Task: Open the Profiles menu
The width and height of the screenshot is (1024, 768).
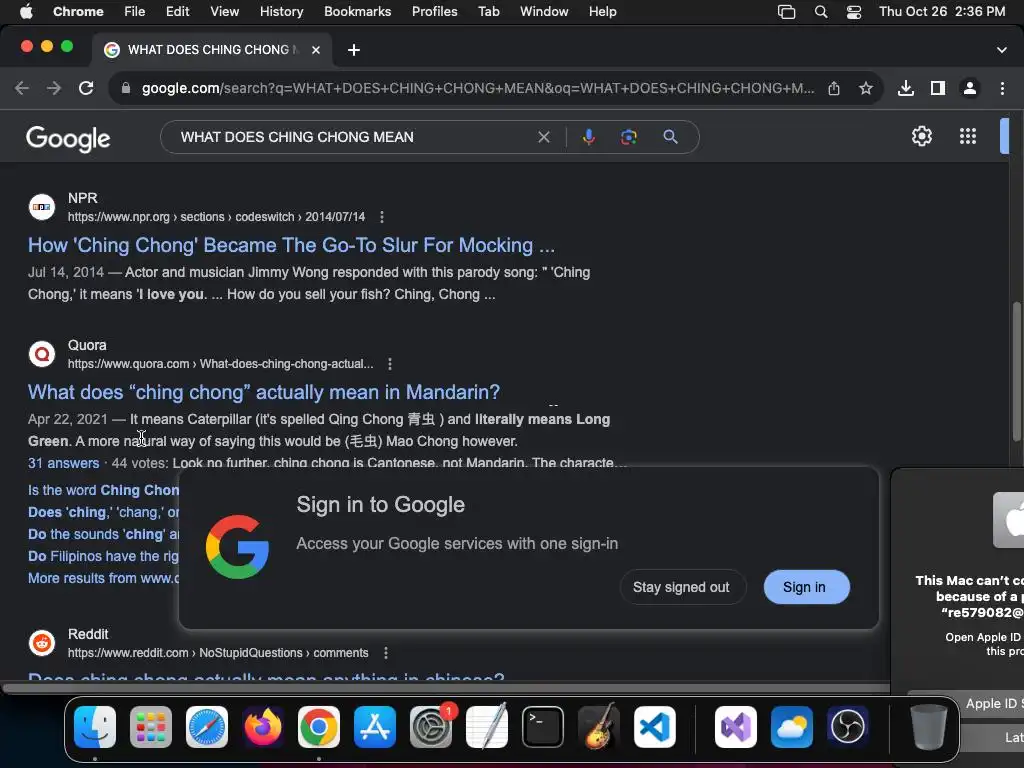Action: click(434, 12)
